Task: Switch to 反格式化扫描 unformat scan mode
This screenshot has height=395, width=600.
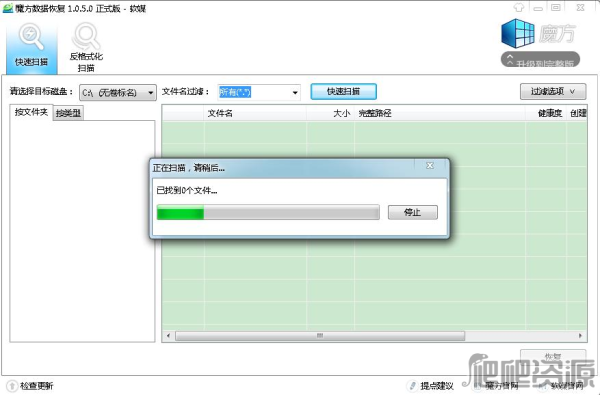Action: click(x=86, y=47)
